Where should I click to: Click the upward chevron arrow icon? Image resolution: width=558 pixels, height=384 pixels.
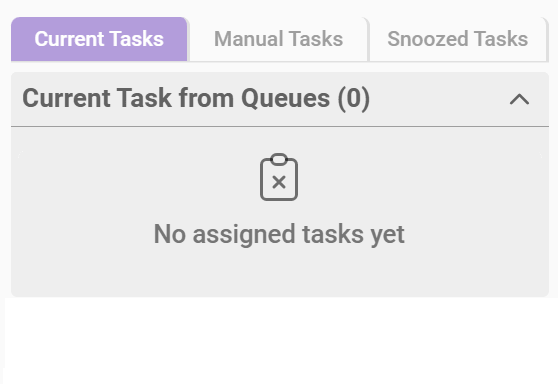[520, 99]
